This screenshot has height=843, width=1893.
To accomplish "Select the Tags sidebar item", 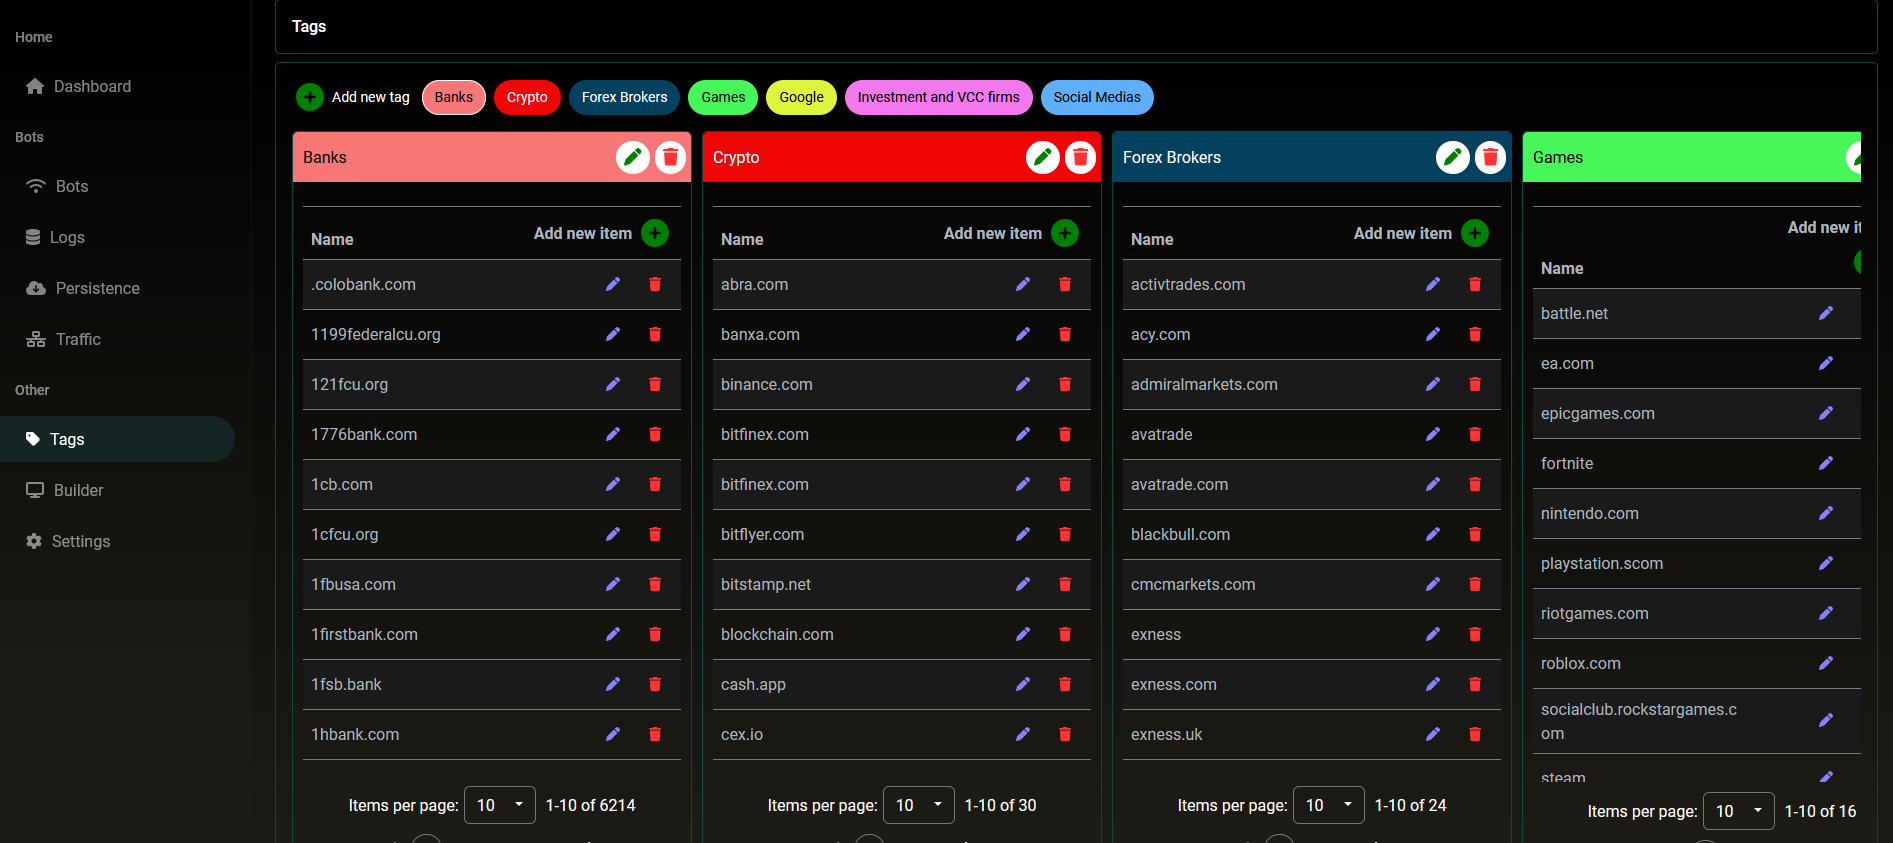I will pyautogui.click(x=118, y=439).
